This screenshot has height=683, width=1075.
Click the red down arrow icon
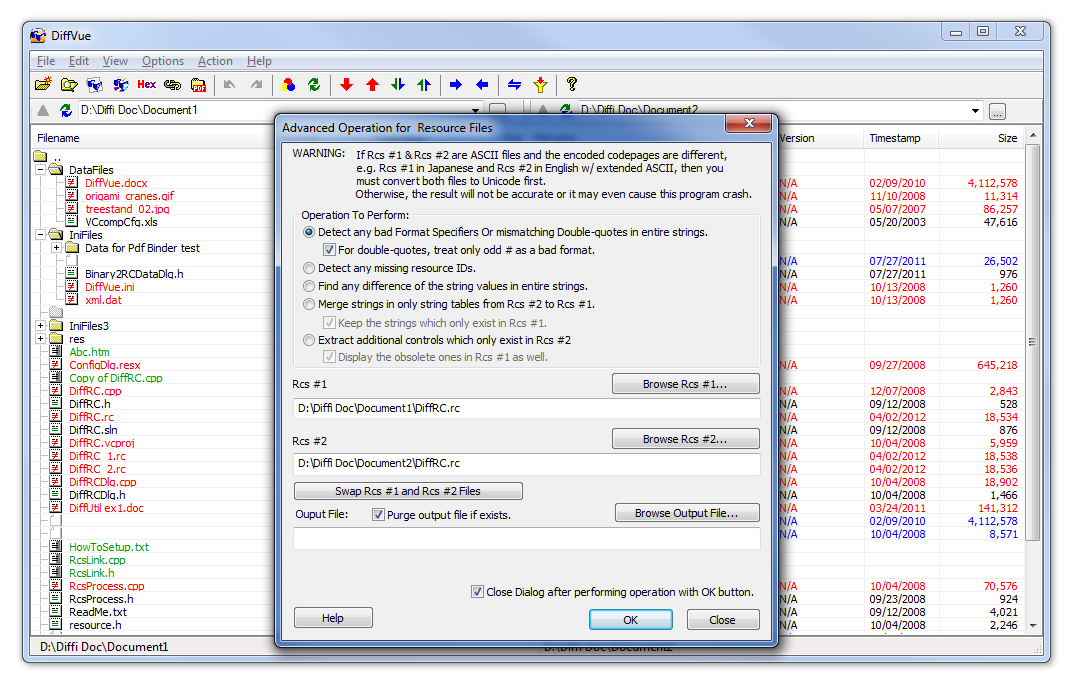click(346, 84)
